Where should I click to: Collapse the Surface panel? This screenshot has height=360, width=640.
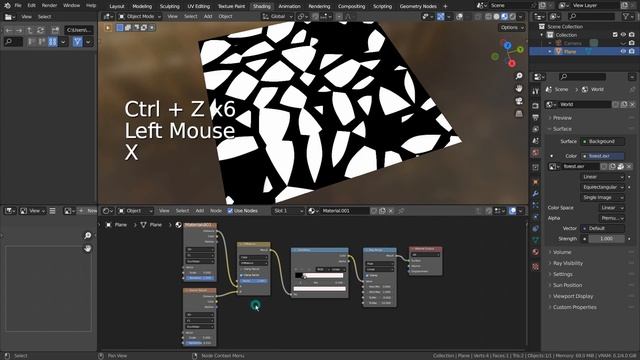coord(562,129)
